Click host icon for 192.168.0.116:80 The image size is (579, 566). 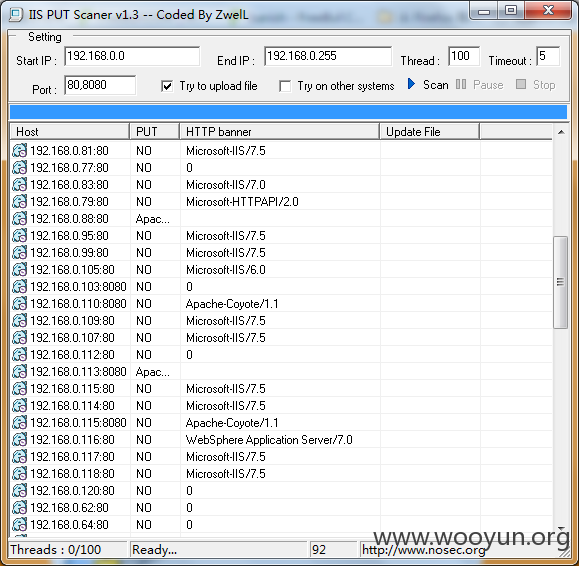[x=20, y=439]
